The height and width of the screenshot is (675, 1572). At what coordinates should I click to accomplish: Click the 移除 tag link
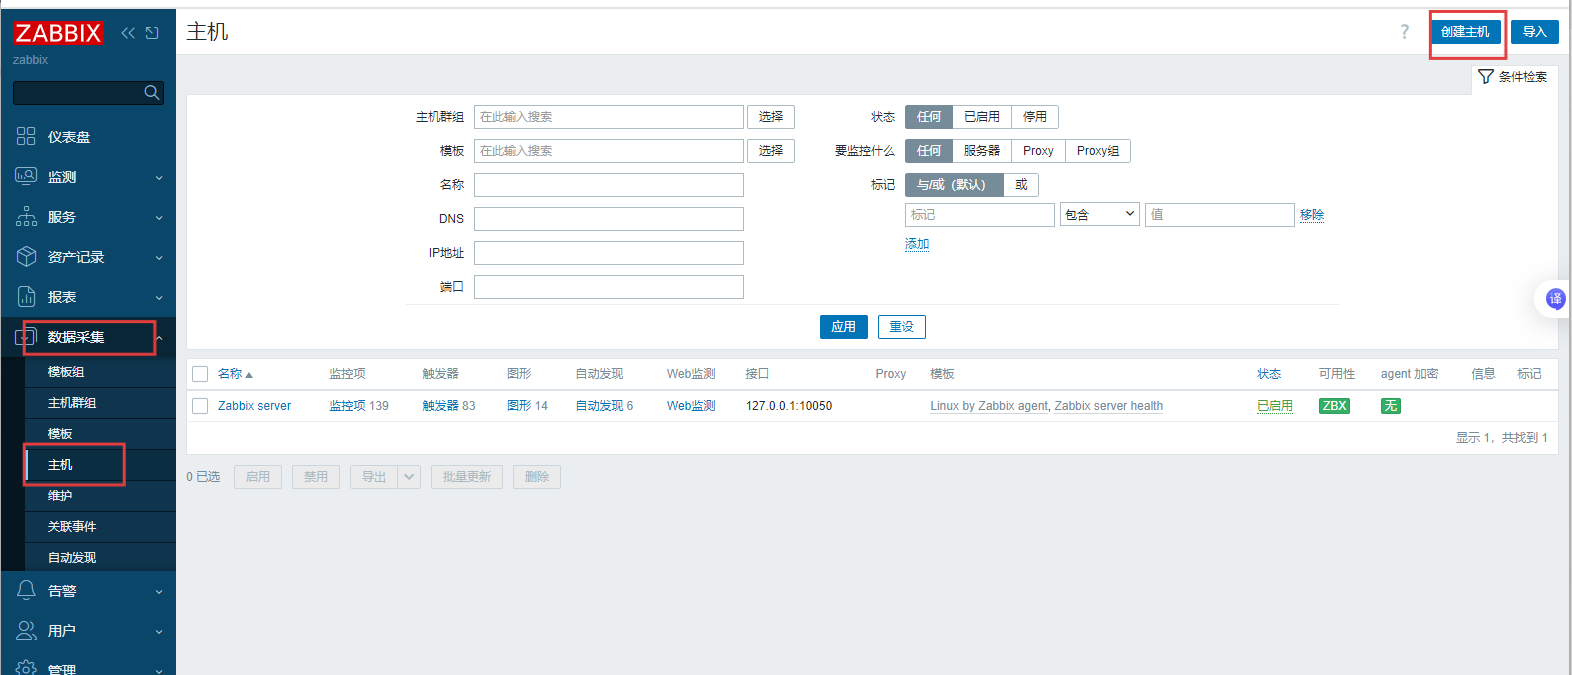click(1312, 215)
